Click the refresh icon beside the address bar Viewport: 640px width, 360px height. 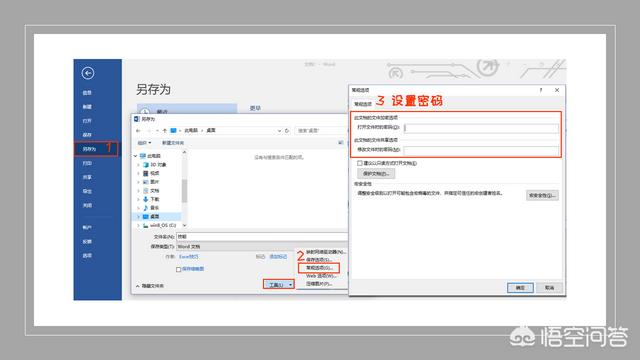287,131
